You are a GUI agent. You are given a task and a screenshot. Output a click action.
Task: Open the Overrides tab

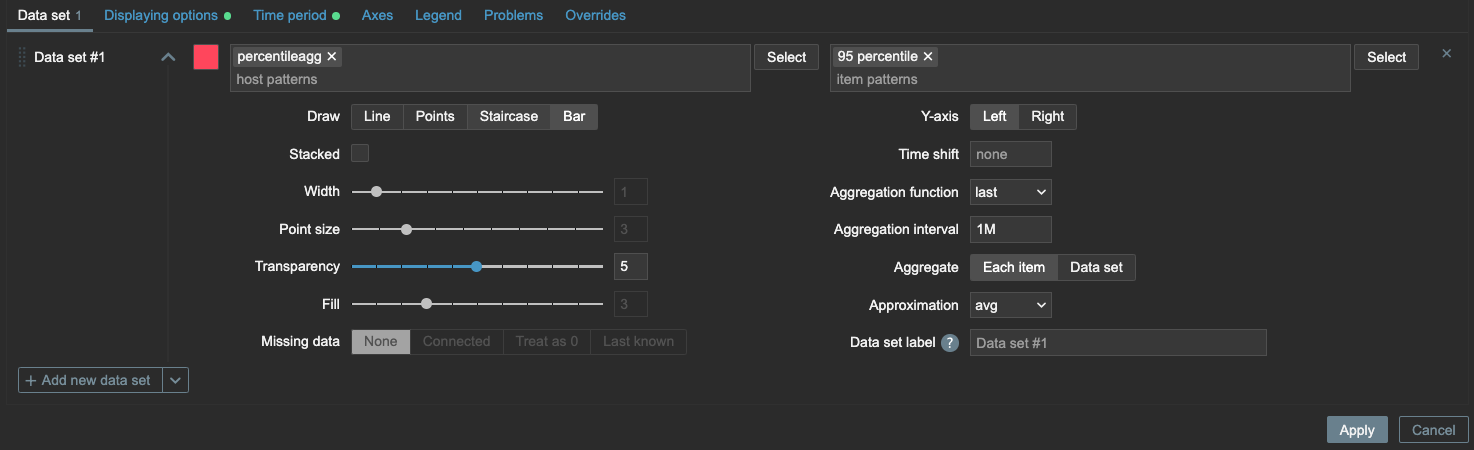(595, 16)
